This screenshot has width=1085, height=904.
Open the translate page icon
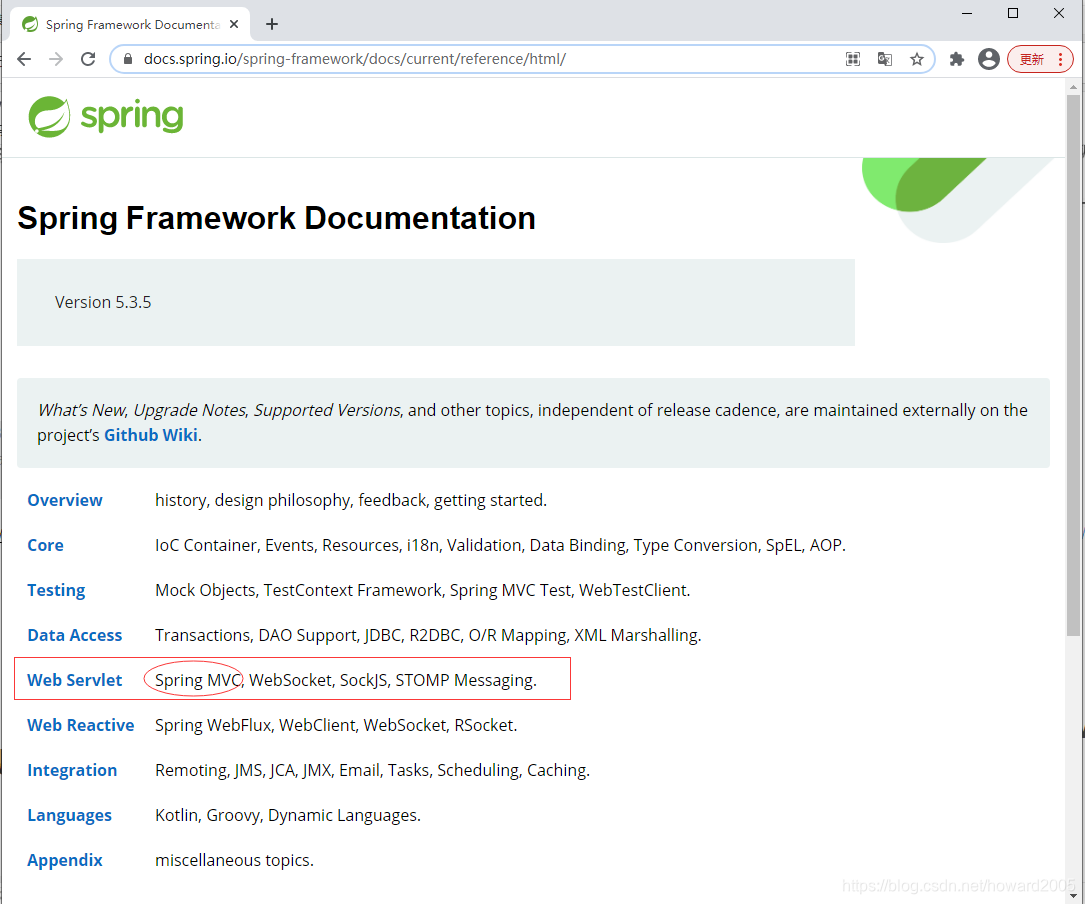click(x=884, y=60)
